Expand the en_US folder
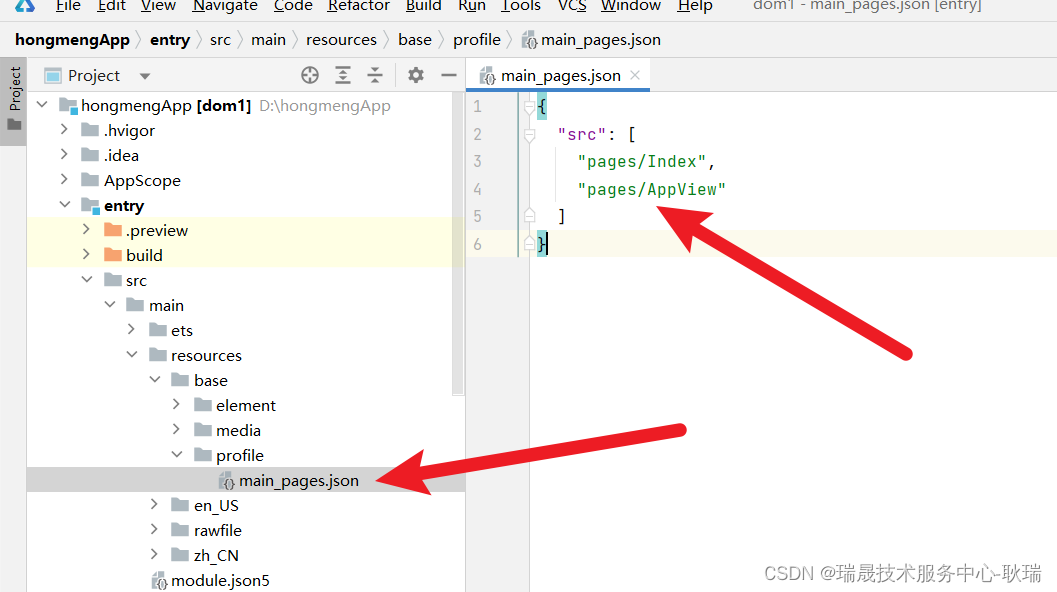This screenshot has height=592, width=1057. point(154,504)
